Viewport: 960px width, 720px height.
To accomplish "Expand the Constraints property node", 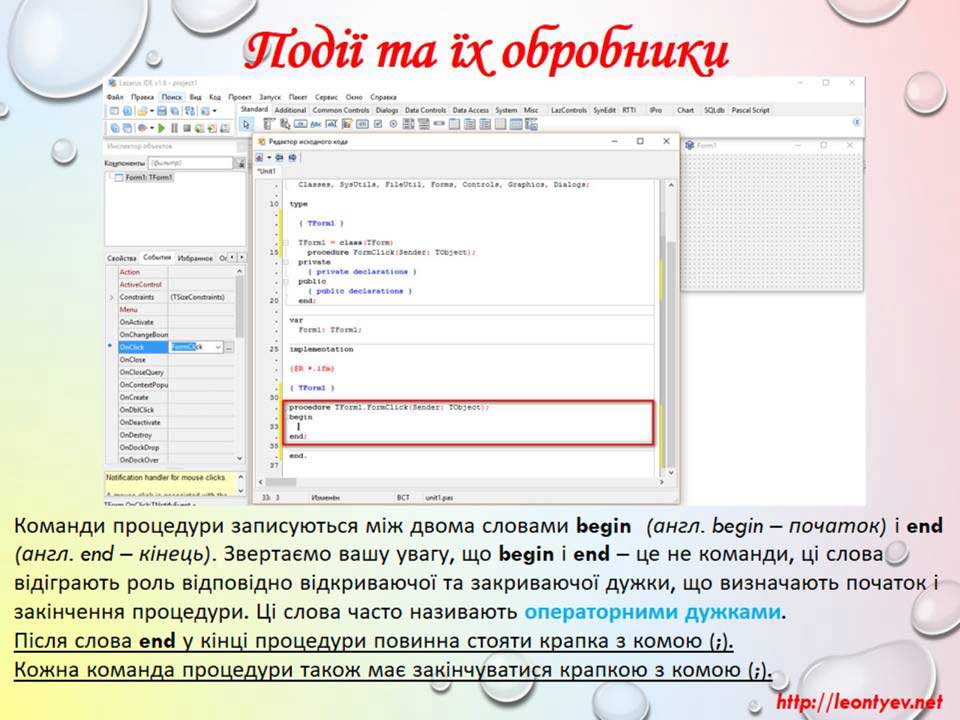I will pos(111,298).
